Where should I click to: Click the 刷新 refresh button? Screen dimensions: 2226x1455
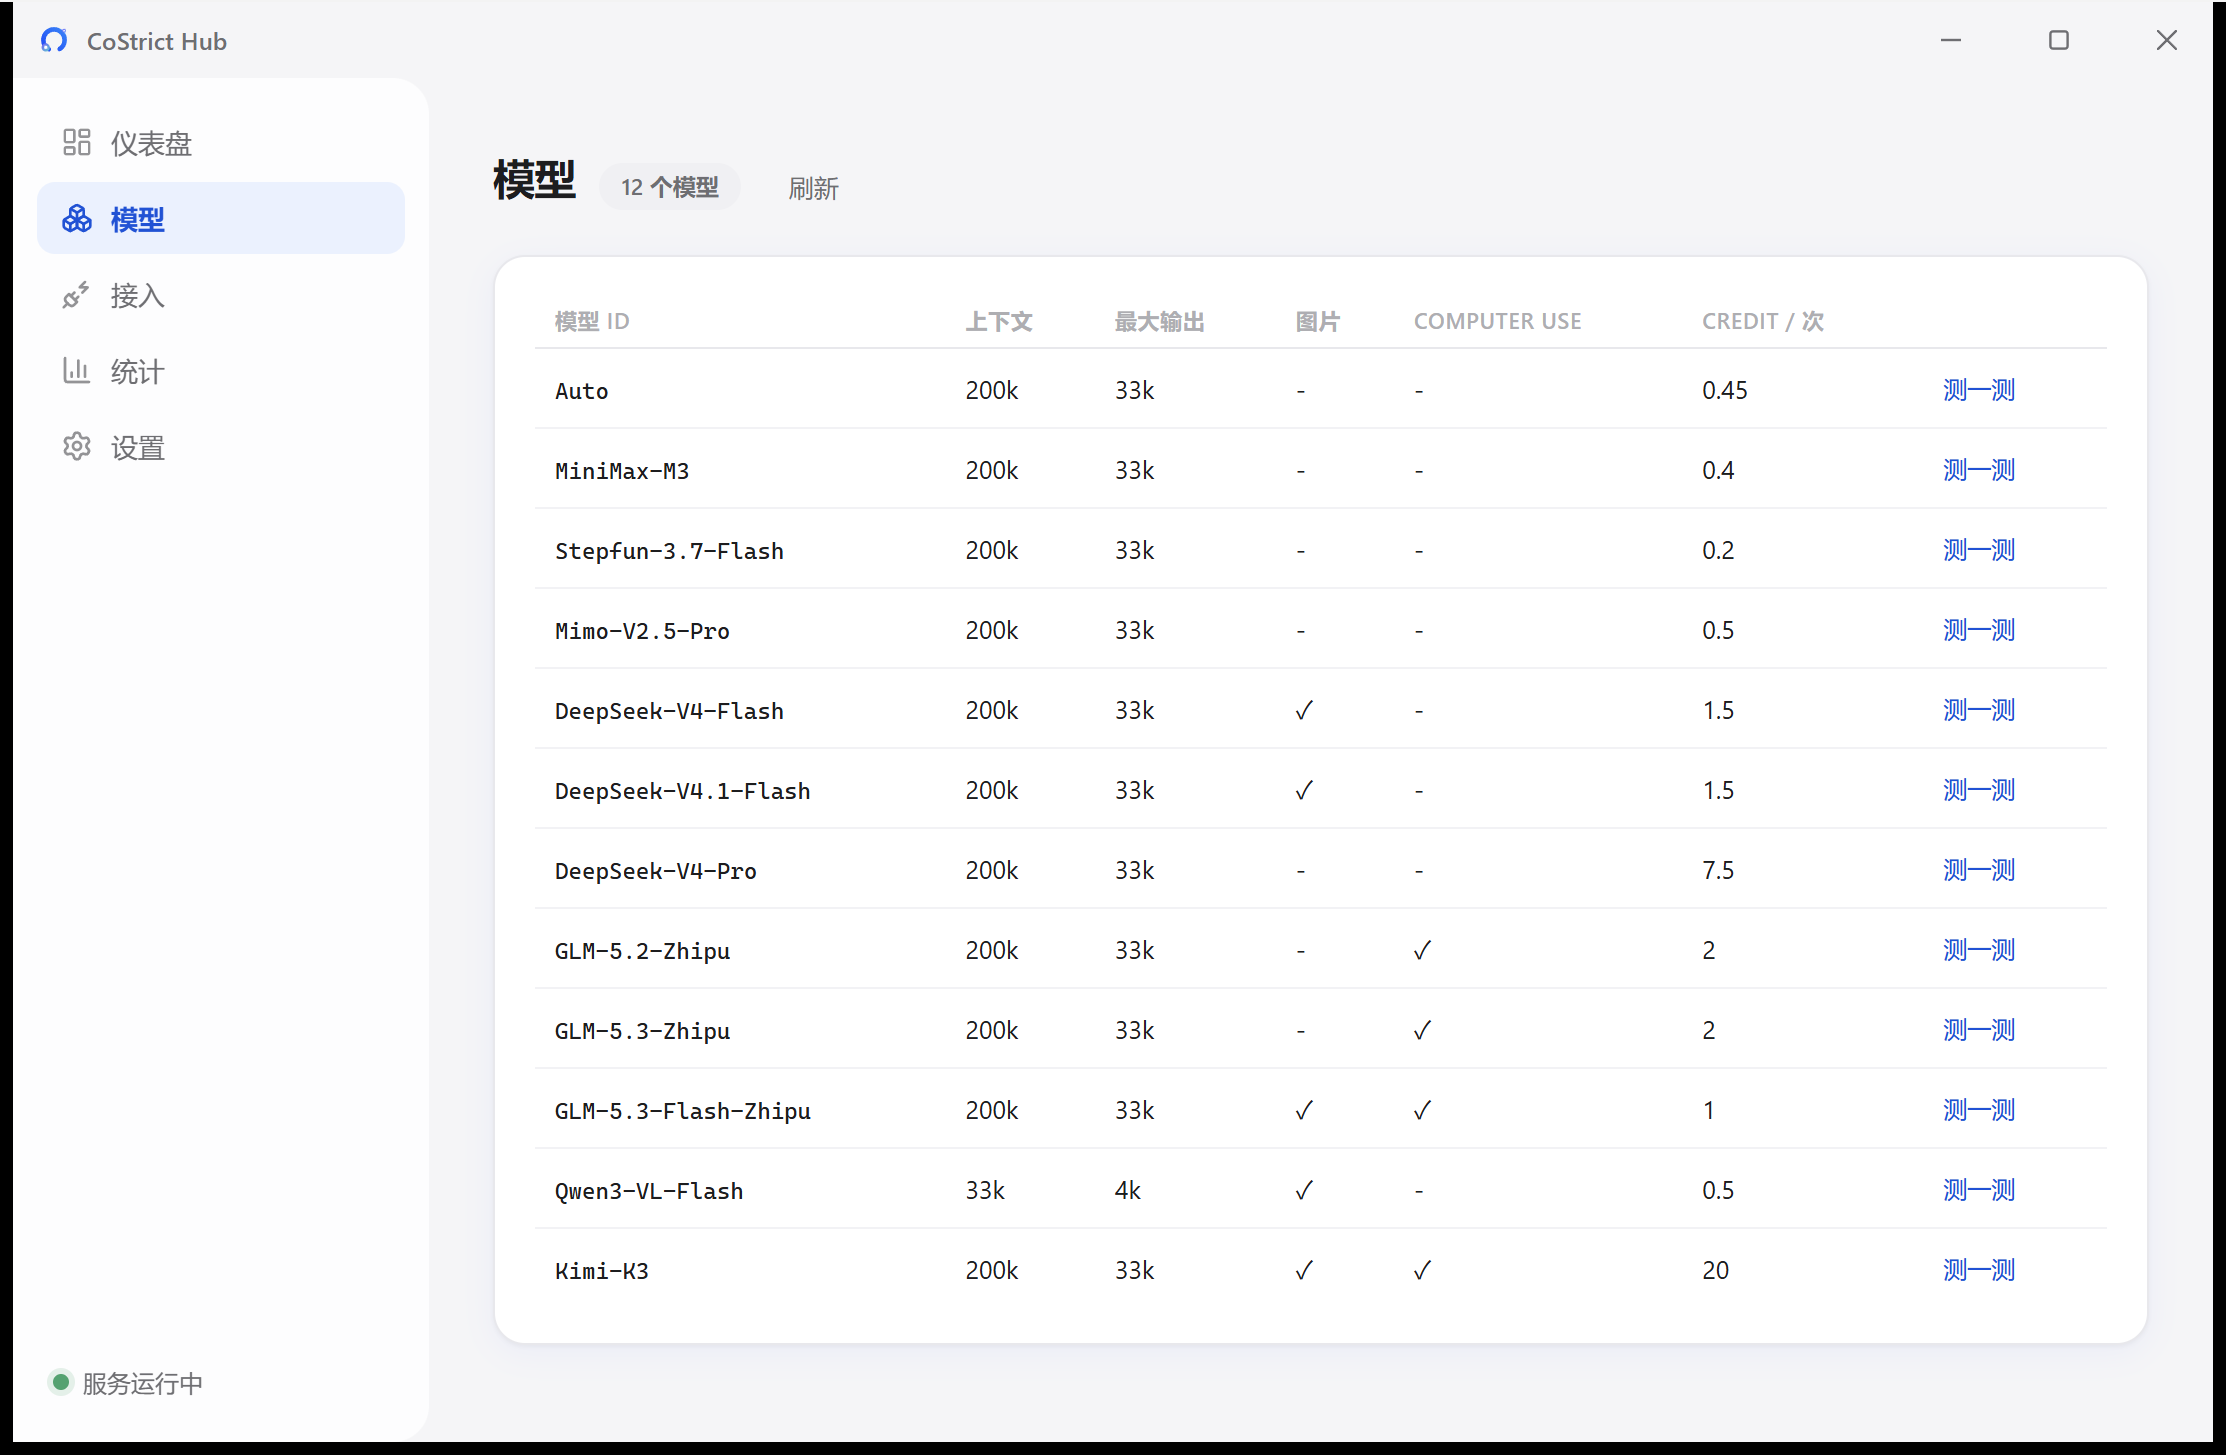click(x=813, y=188)
